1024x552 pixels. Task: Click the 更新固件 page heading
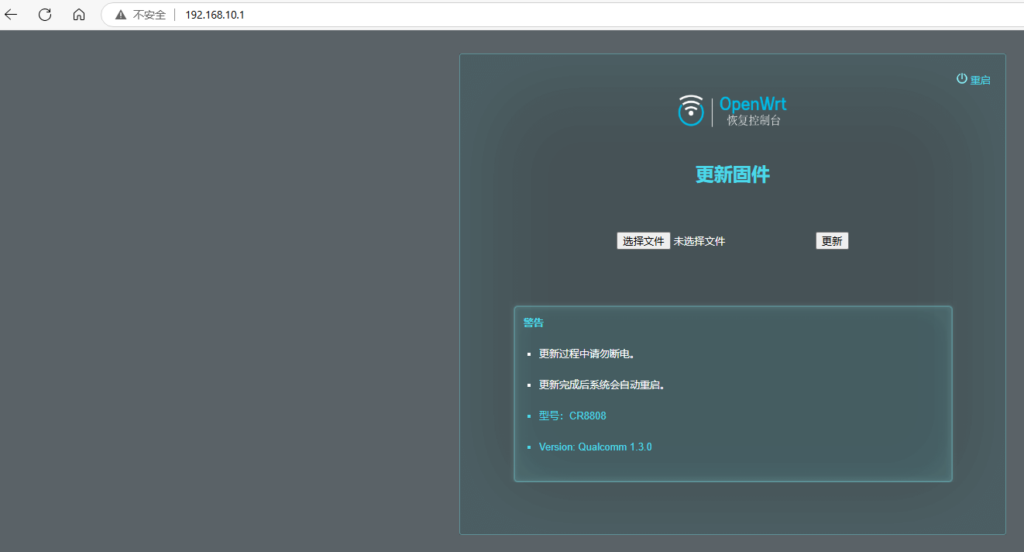point(732,175)
